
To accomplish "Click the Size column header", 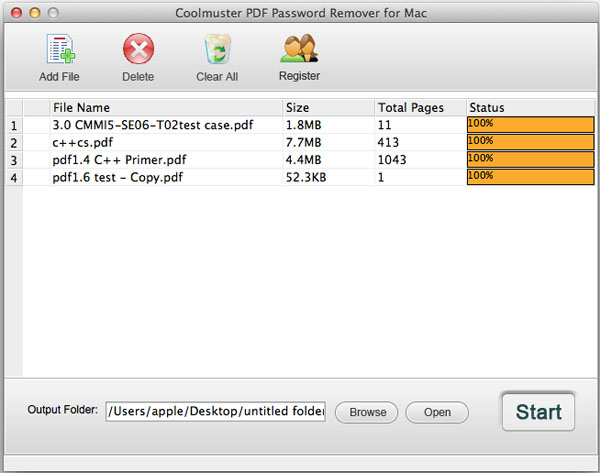I will click(329, 108).
